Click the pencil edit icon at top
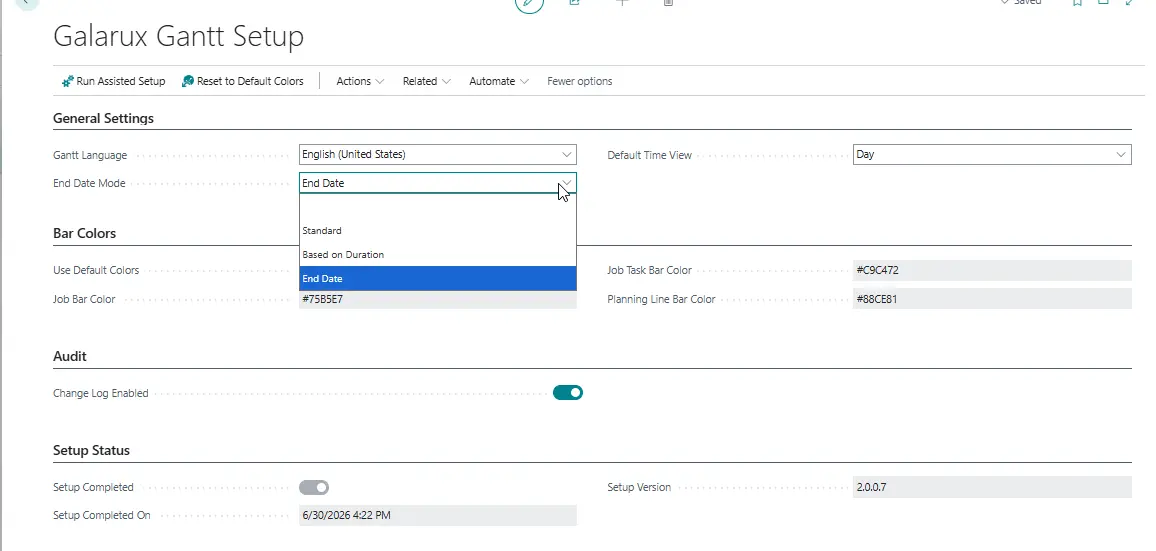The width and height of the screenshot is (1156, 551). (529, 3)
